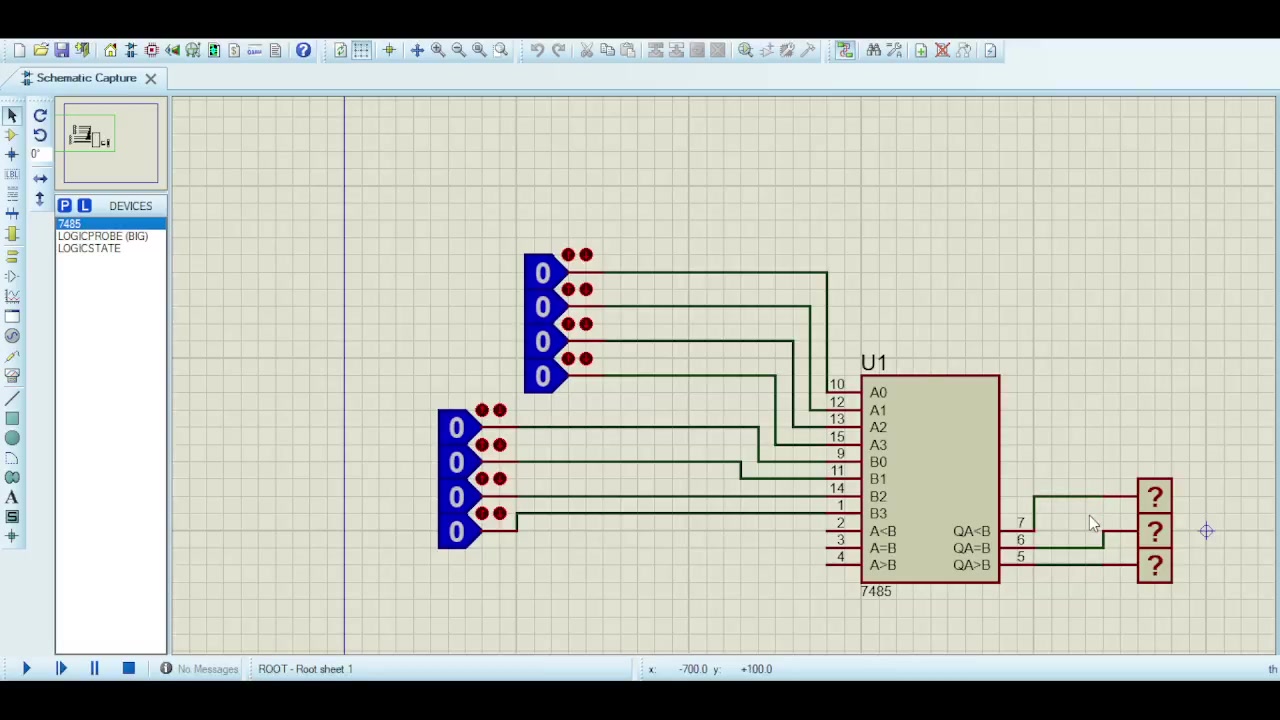Toggle bottom logic state of lower input group
The image size is (1280, 720).
[x=457, y=530]
